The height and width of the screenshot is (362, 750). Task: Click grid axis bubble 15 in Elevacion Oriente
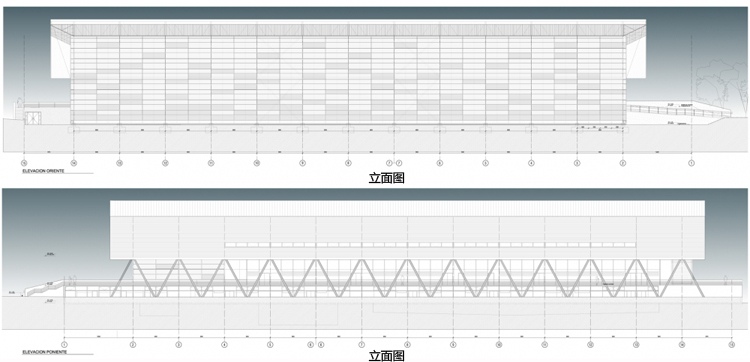click(24, 163)
